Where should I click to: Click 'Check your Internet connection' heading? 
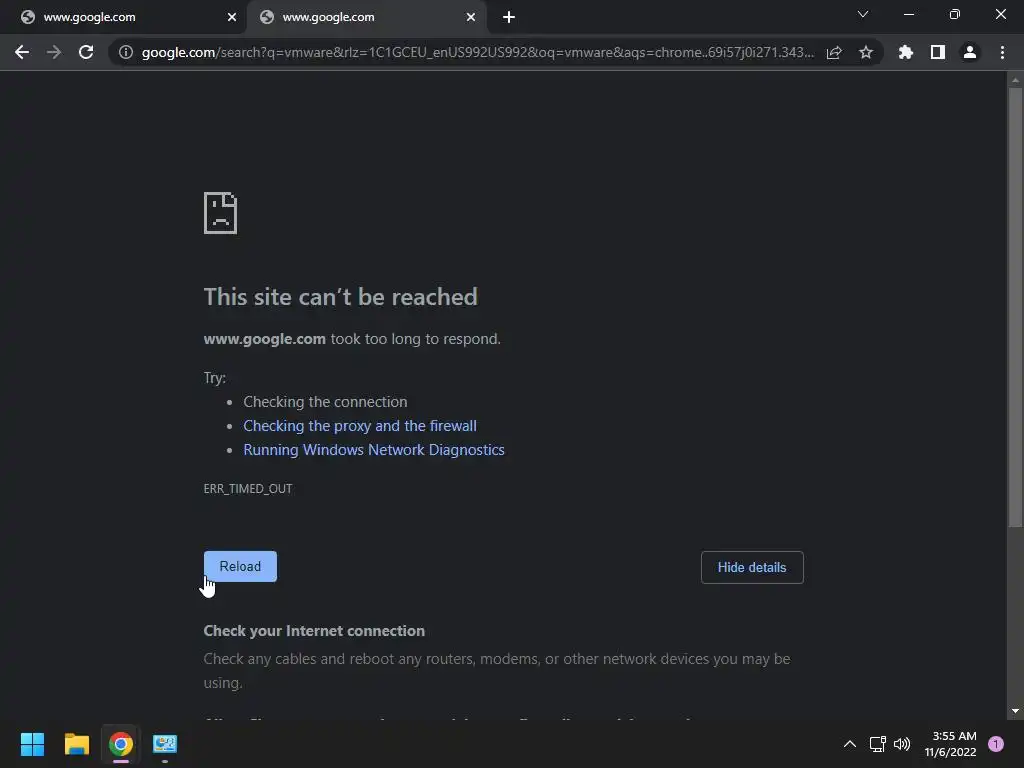click(314, 631)
